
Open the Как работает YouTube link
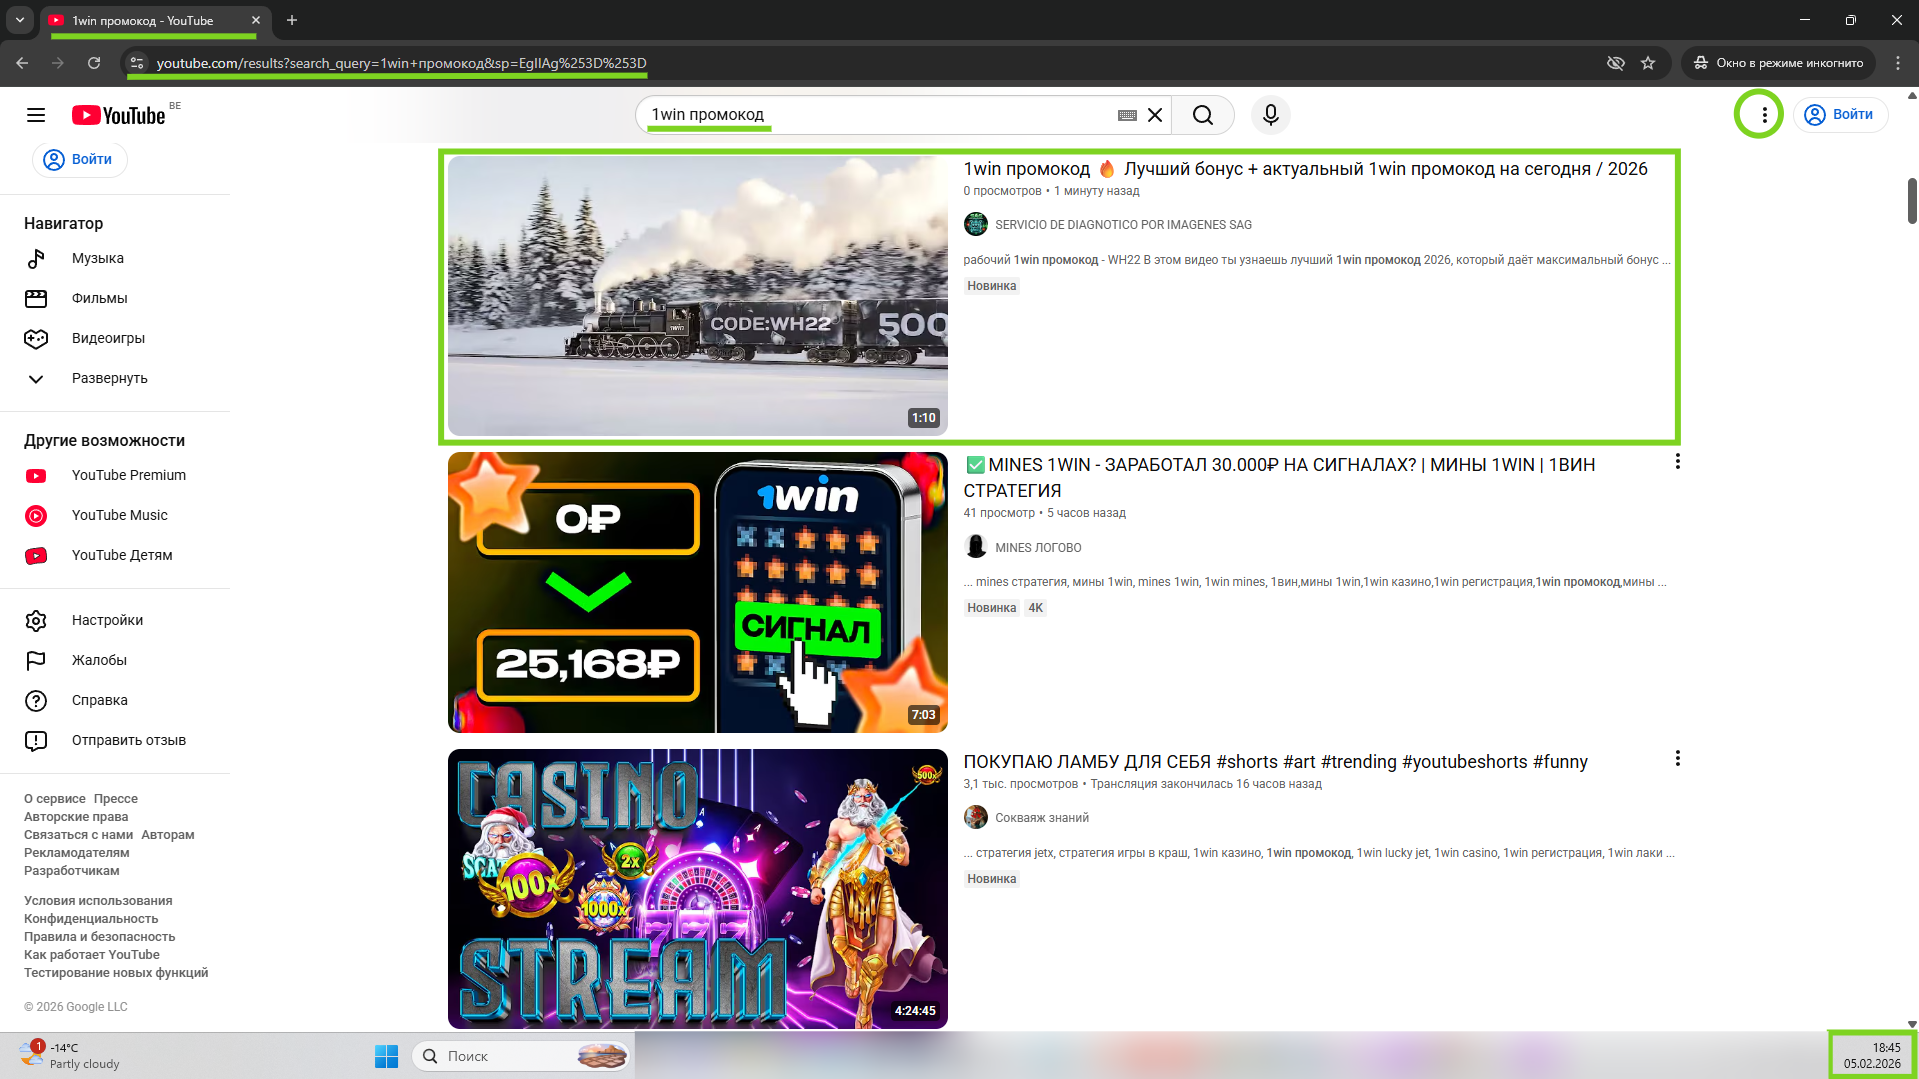point(92,955)
